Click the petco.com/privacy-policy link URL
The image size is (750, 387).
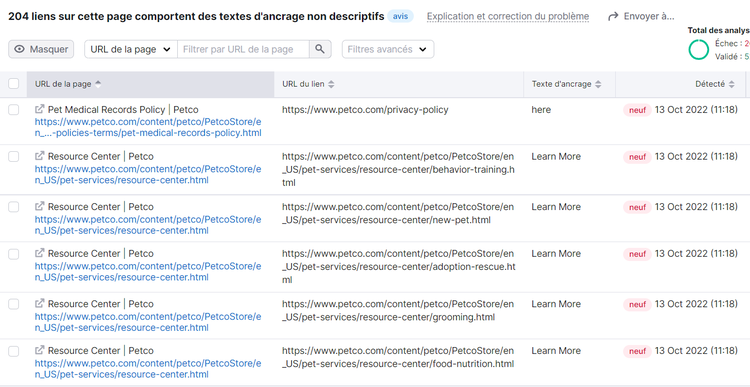pos(365,110)
